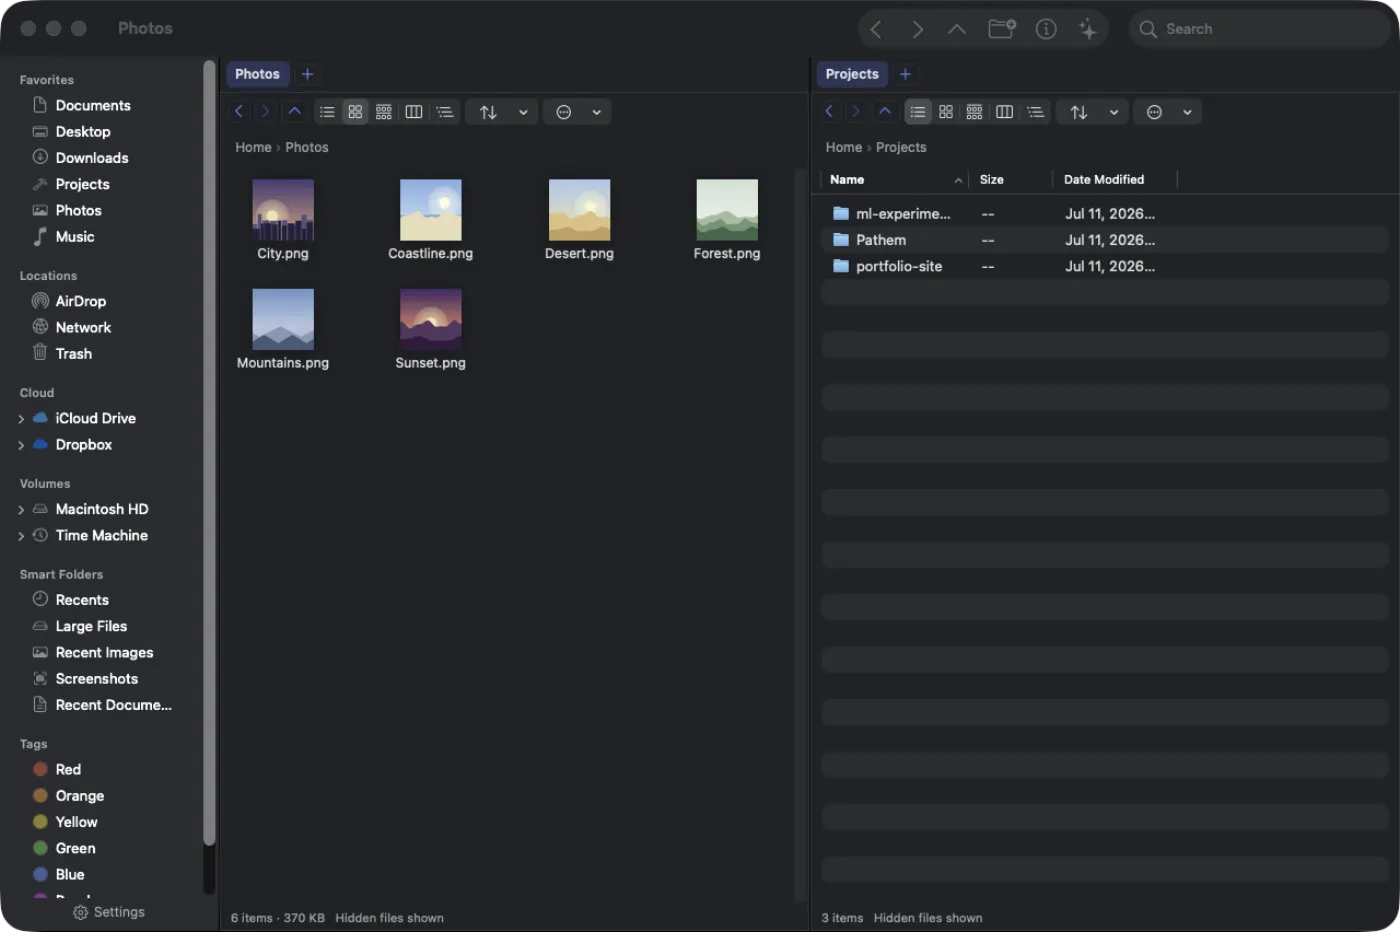Screen dimensions: 1400x932
Task: Select the Pathem folder row
Action: [1105, 240]
